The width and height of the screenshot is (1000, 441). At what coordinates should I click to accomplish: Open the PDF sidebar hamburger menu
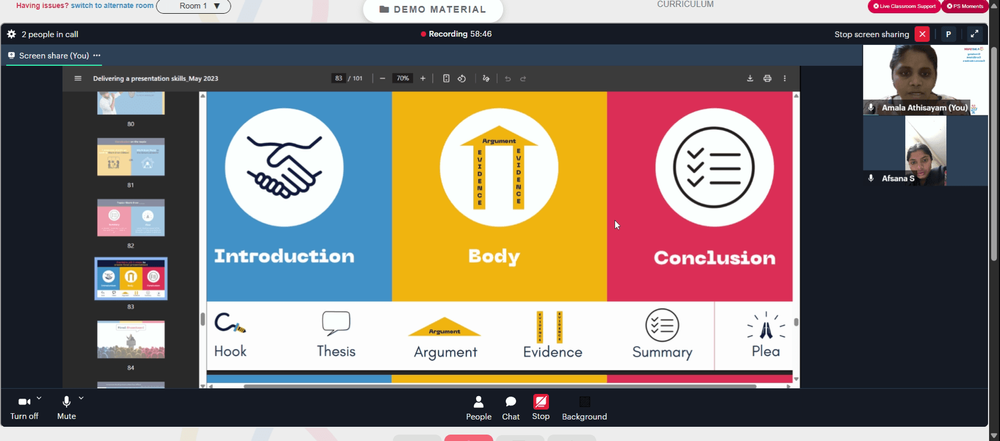[x=78, y=78]
